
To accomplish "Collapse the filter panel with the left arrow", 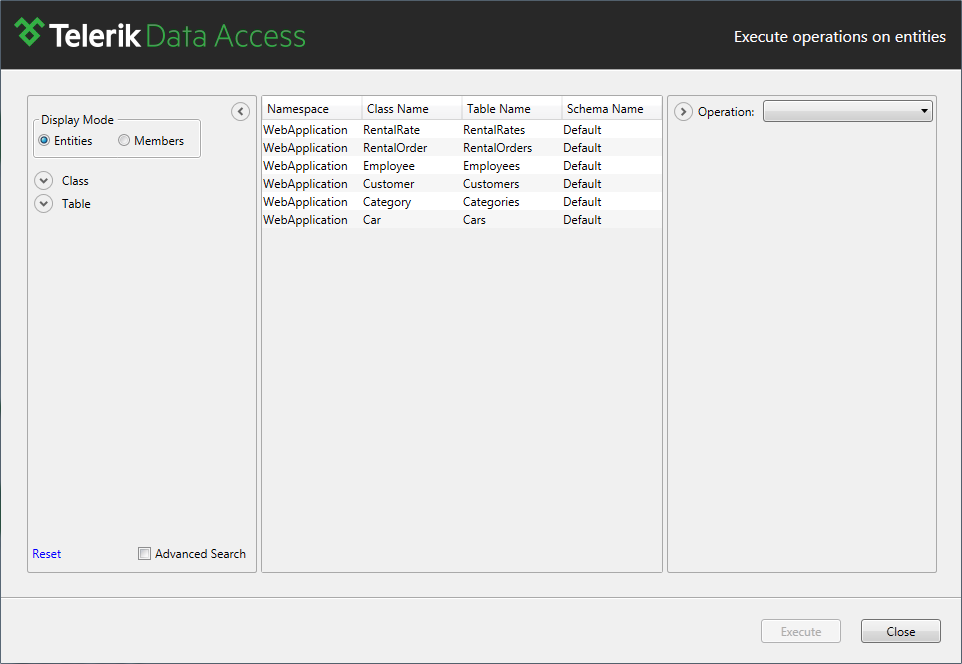I will (240, 111).
